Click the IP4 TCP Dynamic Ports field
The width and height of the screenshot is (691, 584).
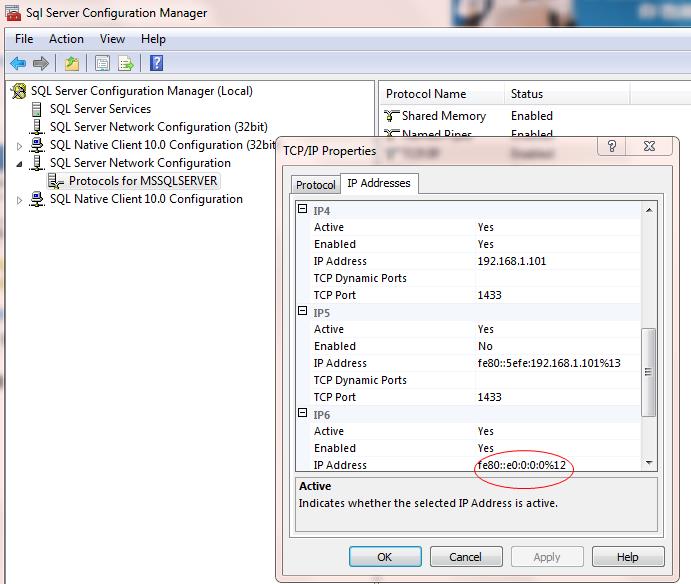coord(558,278)
